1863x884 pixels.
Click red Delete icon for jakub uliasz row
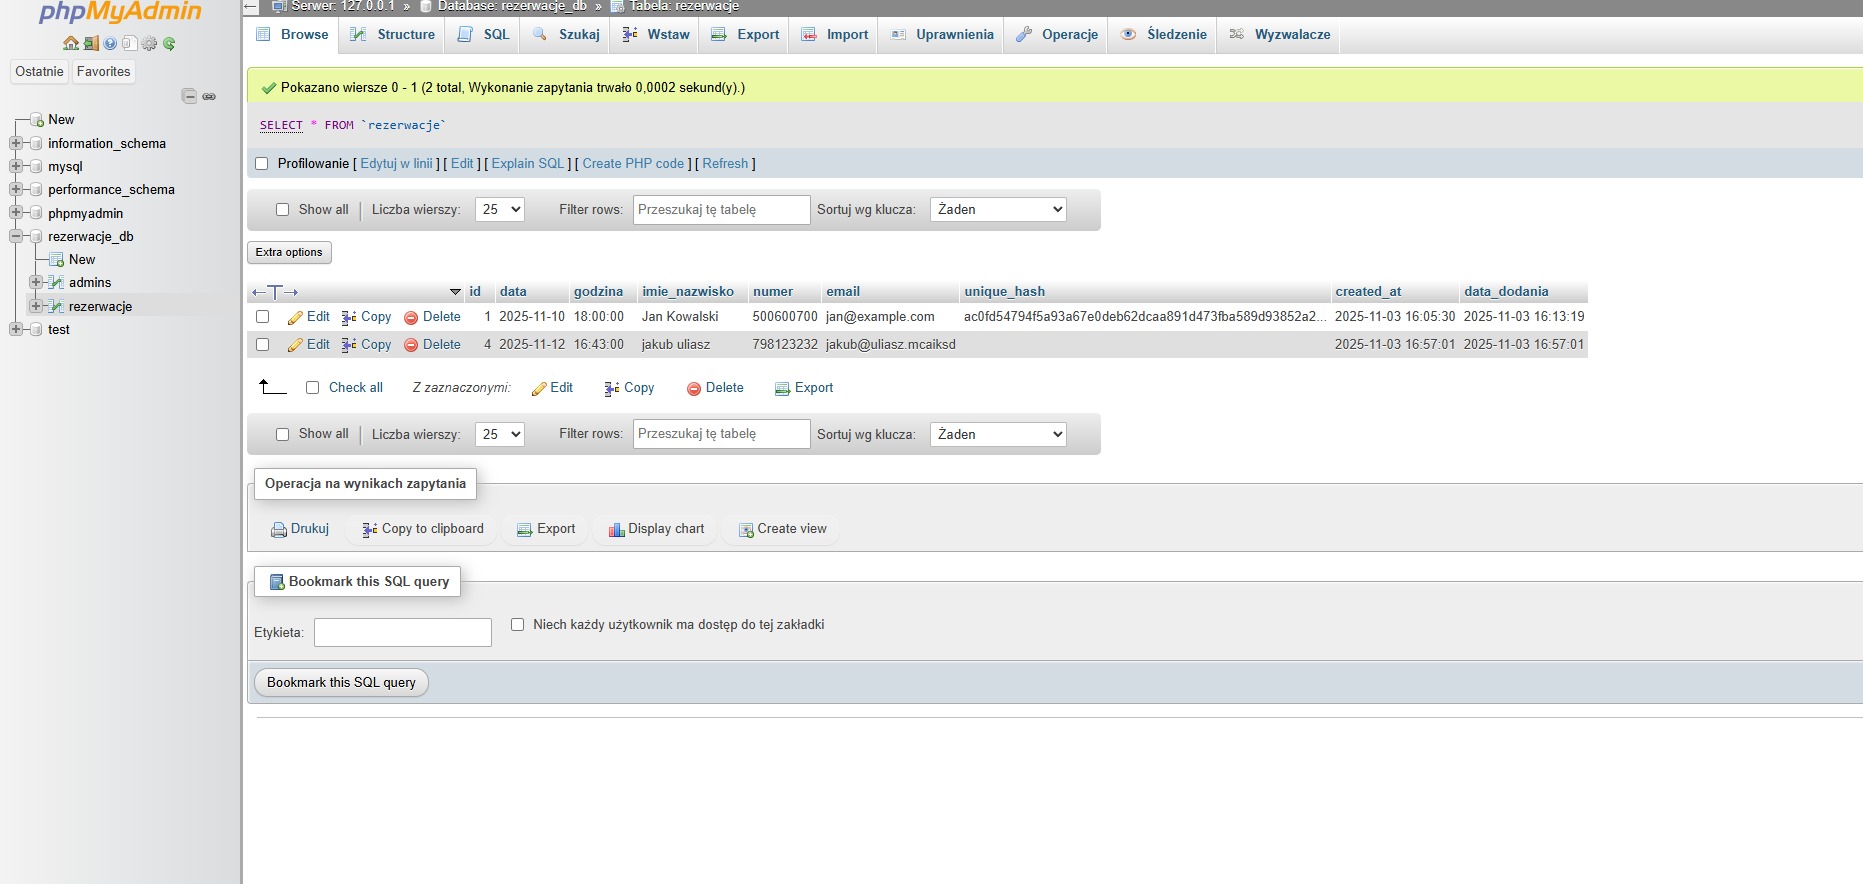pos(411,345)
